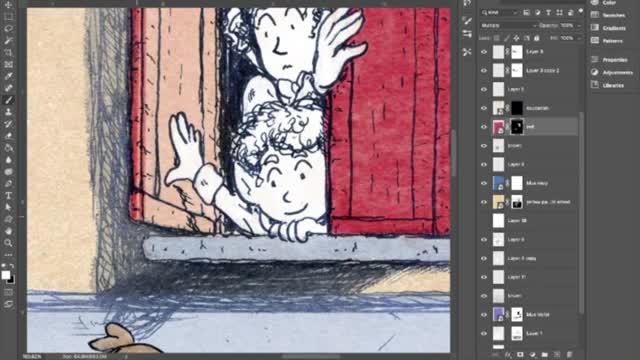Select the Spot Healing Brush tool

[x=8, y=88]
